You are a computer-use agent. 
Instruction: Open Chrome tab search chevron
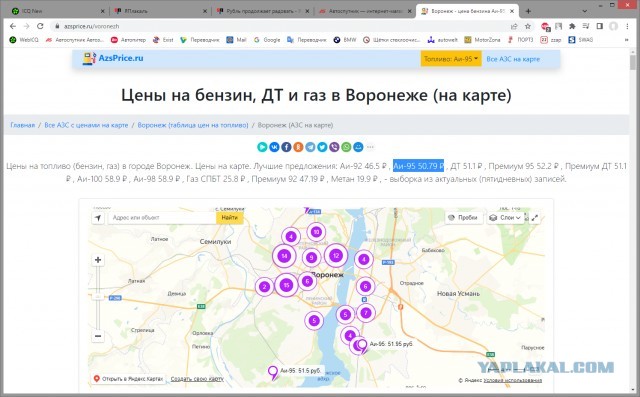point(585,11)
